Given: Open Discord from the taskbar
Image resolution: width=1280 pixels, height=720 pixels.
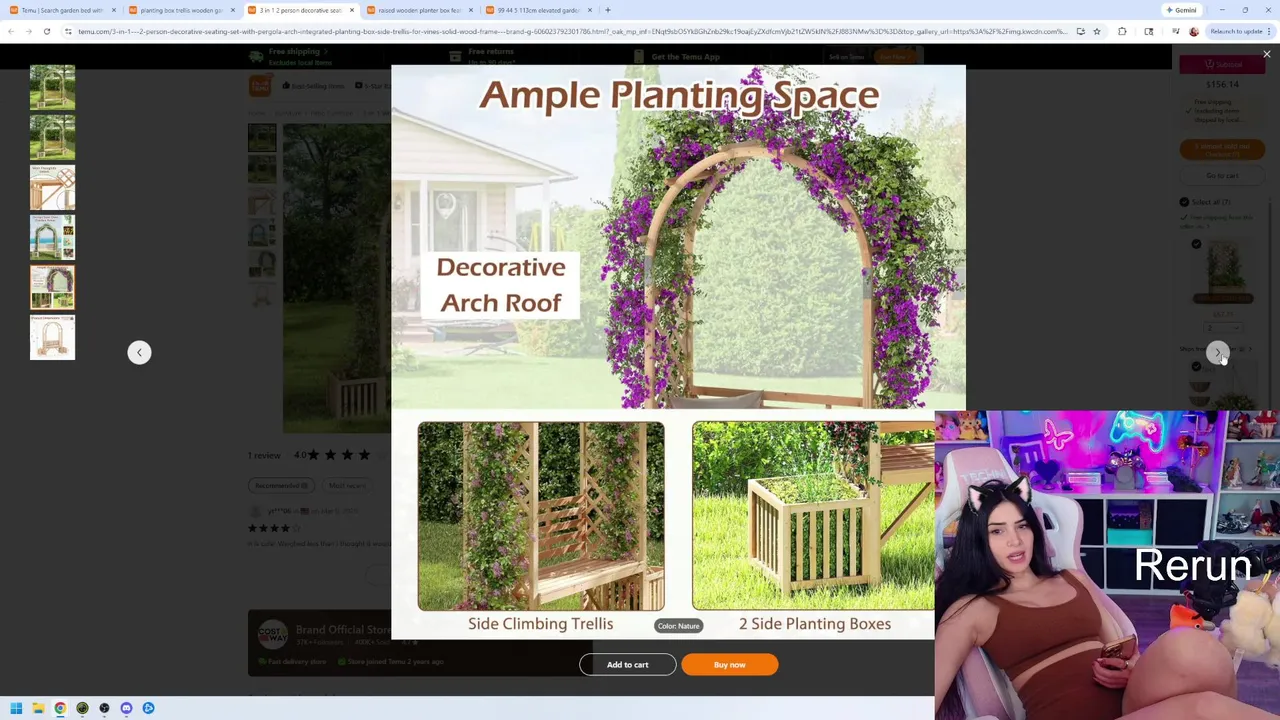Looking at the screenshot, I should coord(126,708).
